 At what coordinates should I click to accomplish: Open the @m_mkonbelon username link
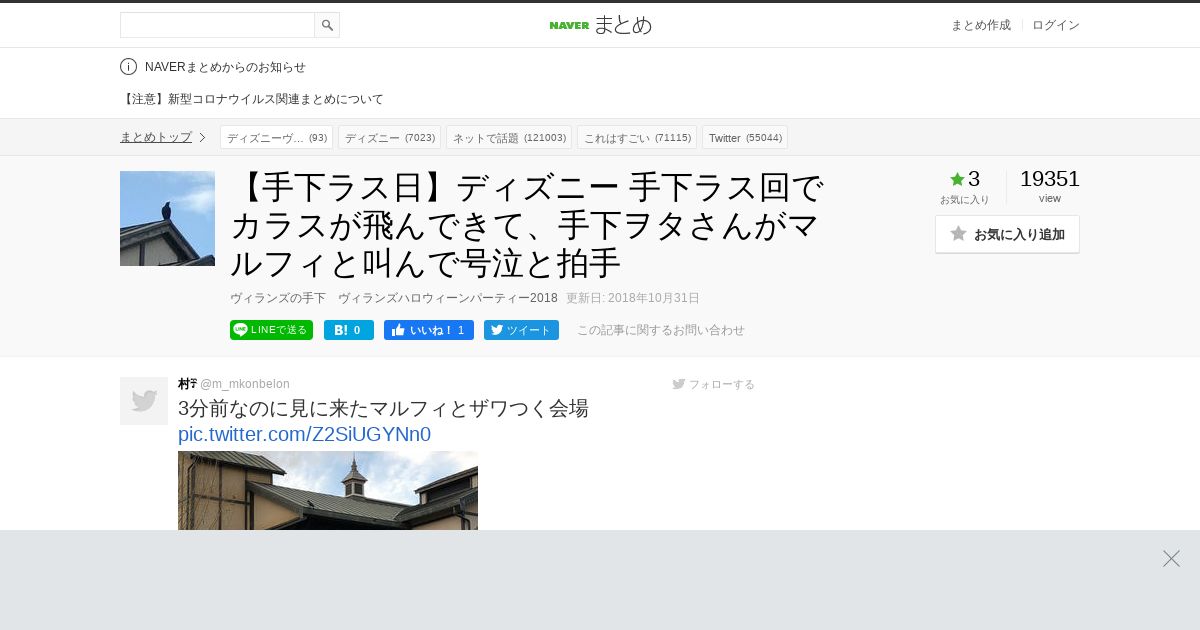click(245, 384)
